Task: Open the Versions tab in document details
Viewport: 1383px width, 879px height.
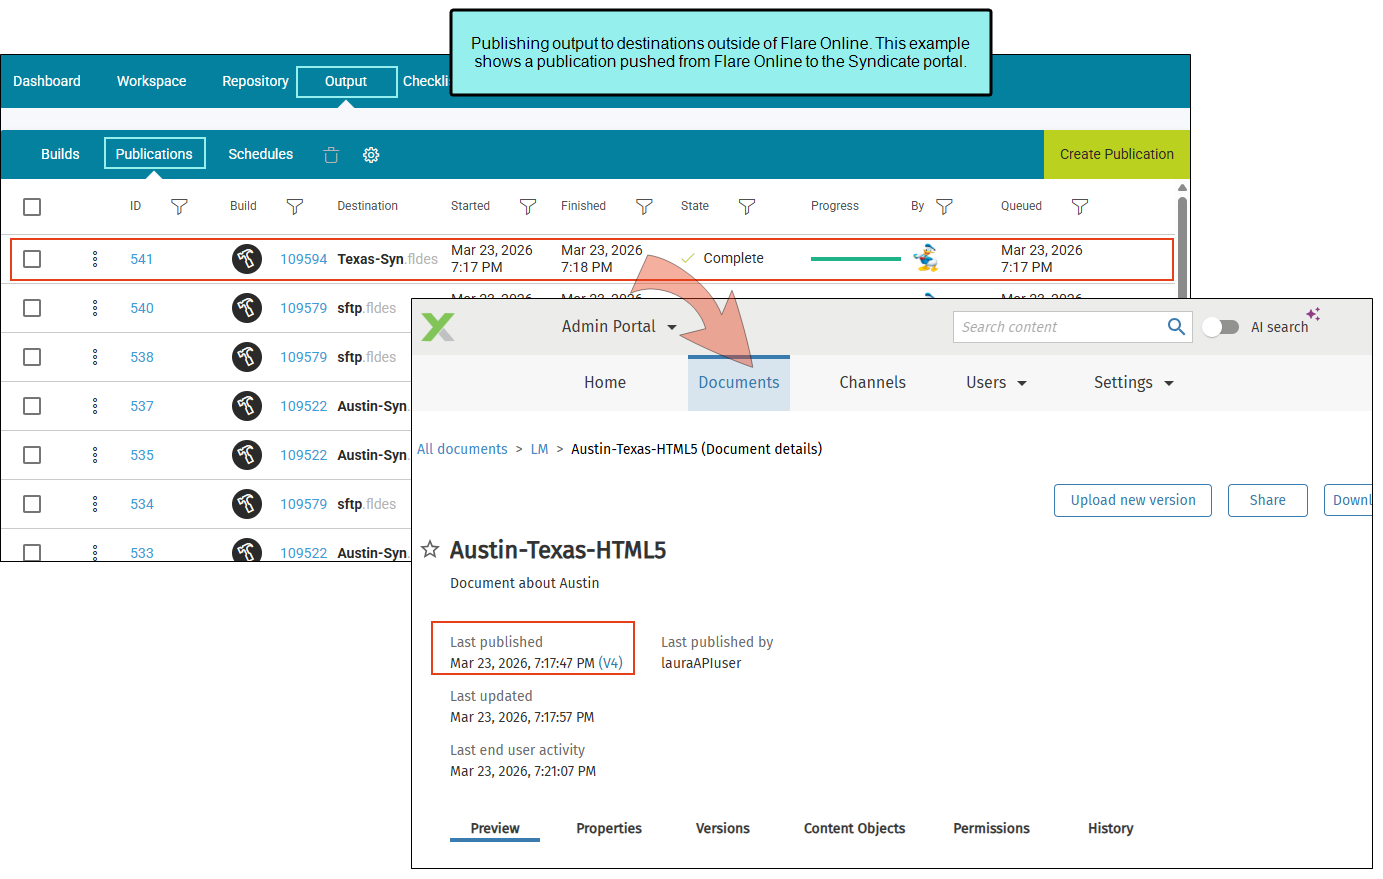Action: click(x=722, y=828)
